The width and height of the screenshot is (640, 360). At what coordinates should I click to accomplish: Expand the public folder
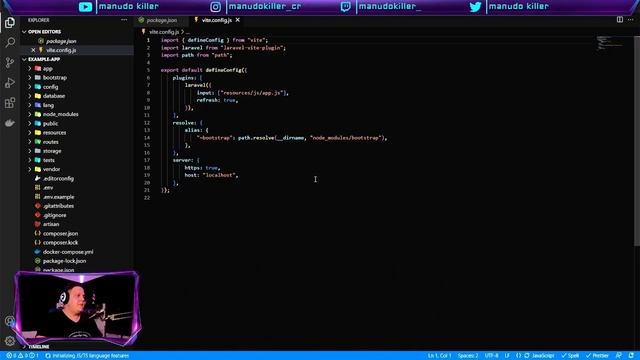pyautogui.click(x=51, y=124)
